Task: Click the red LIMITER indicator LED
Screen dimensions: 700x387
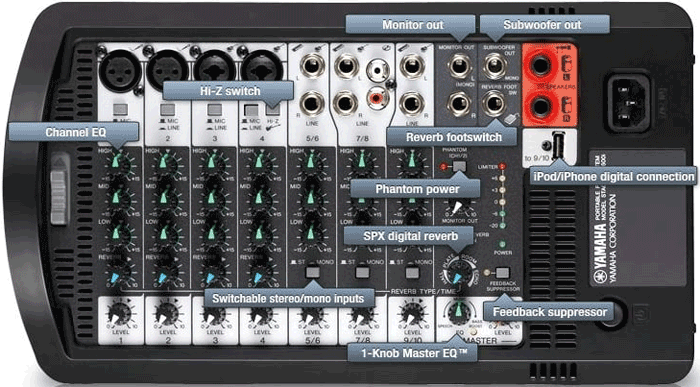Action: 503,166
